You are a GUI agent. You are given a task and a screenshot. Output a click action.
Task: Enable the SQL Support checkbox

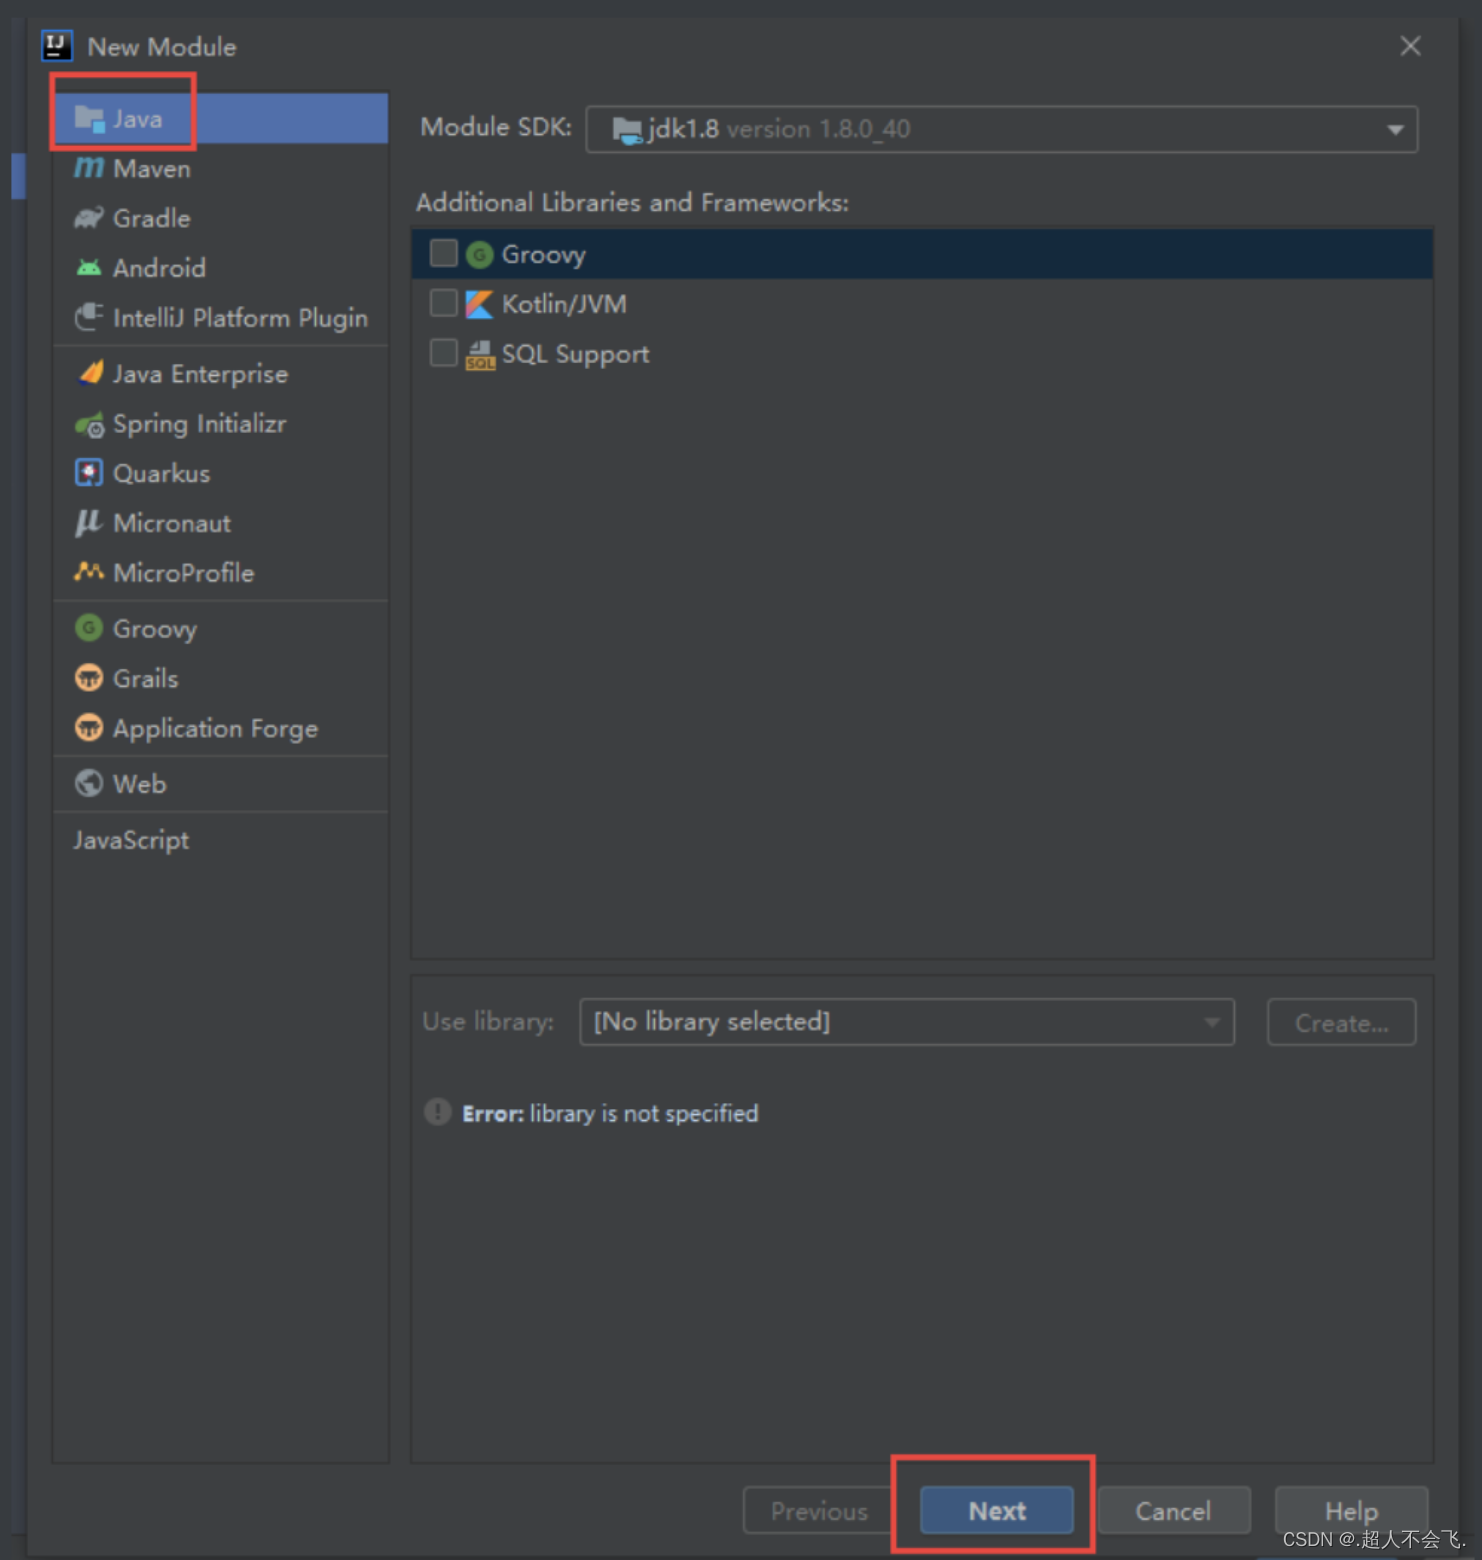pyautogui.click(x=444, y=352)
